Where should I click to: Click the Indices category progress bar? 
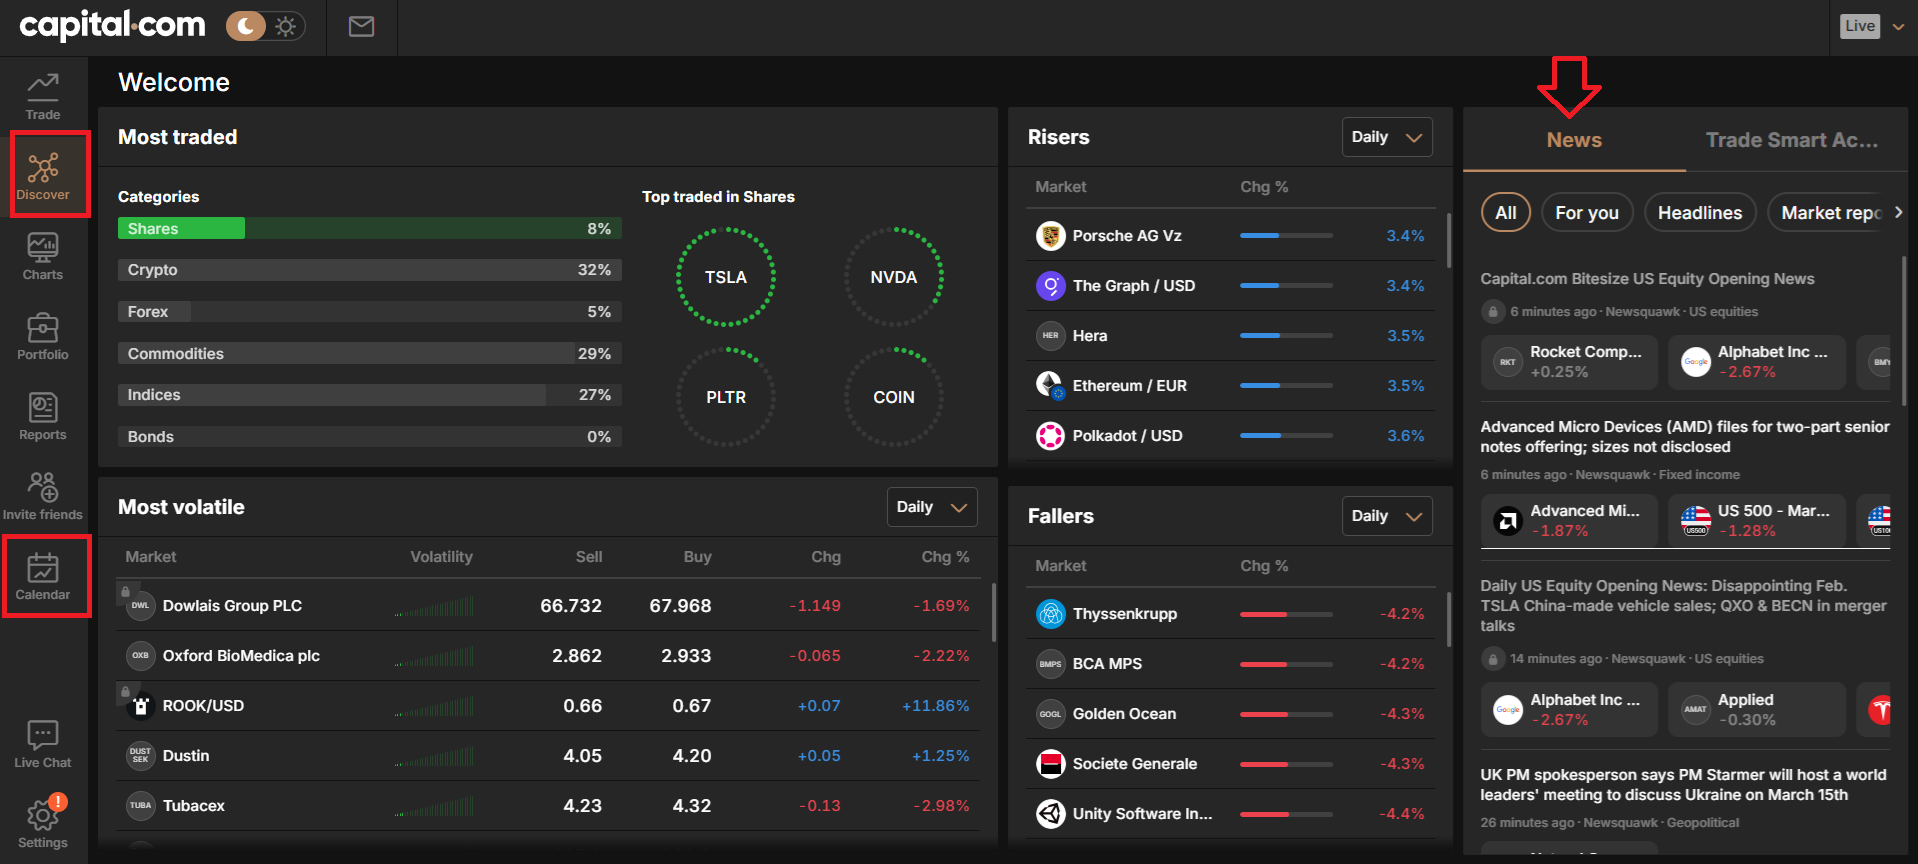click(369, 395)
